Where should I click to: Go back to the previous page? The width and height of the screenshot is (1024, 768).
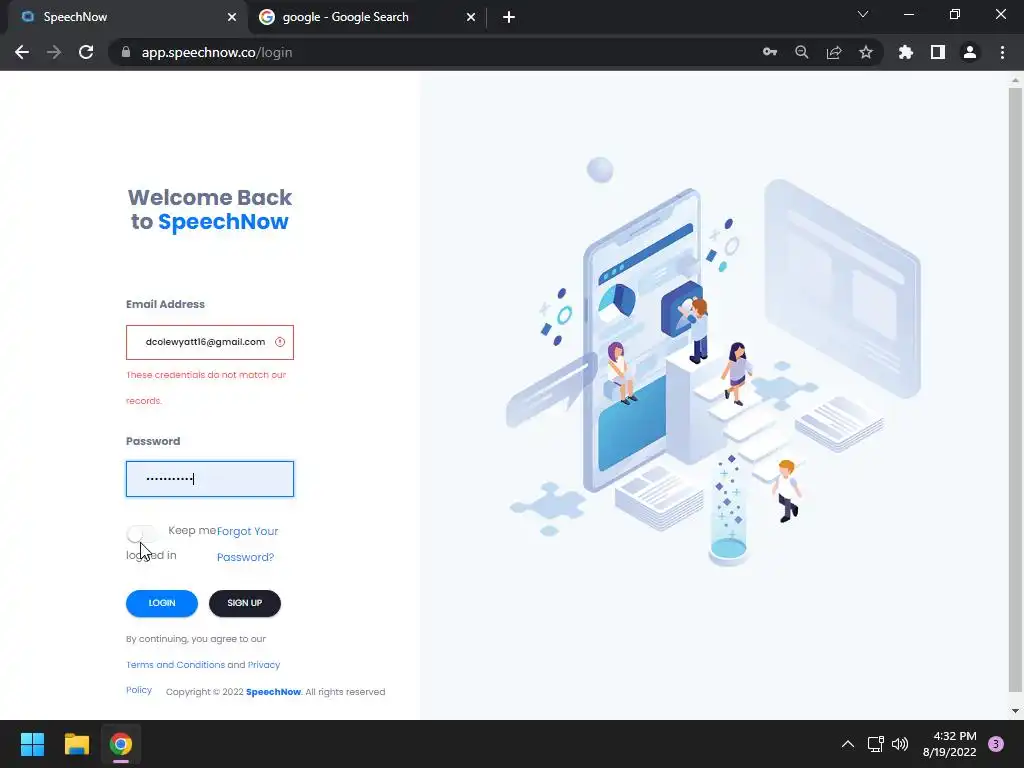[22, 52]
